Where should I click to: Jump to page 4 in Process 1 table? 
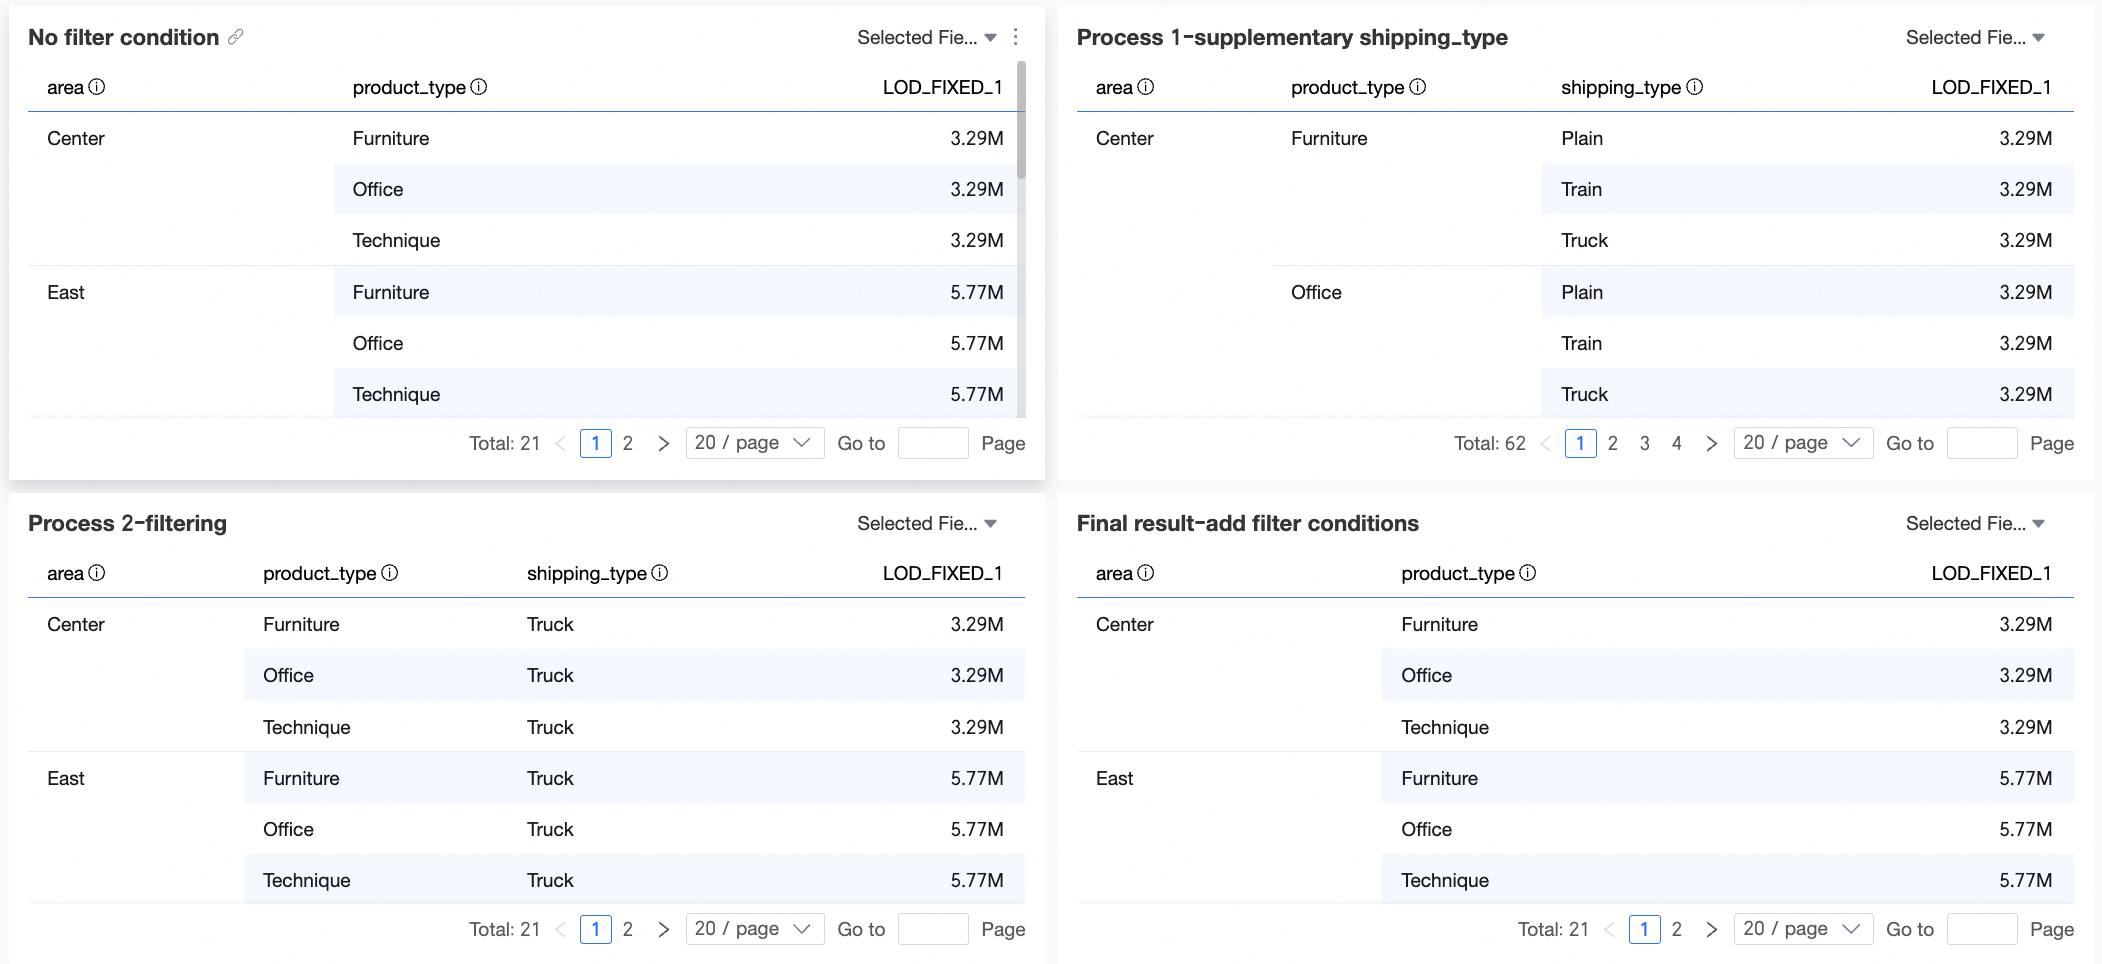tap(1677, 443)
